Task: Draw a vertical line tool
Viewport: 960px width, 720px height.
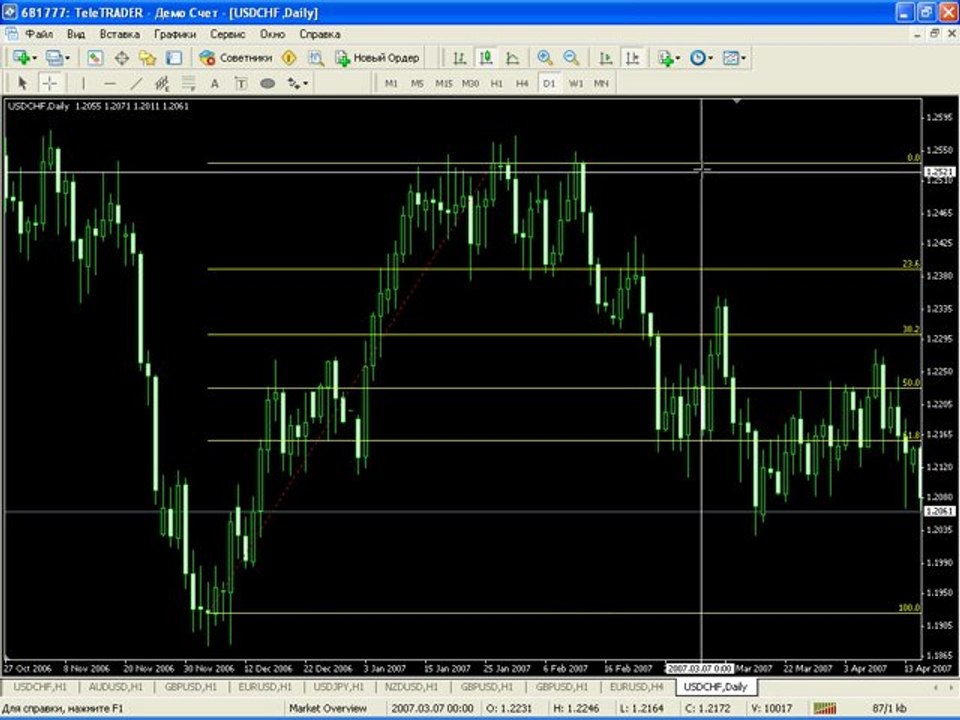Action: (x=83, y=83)
